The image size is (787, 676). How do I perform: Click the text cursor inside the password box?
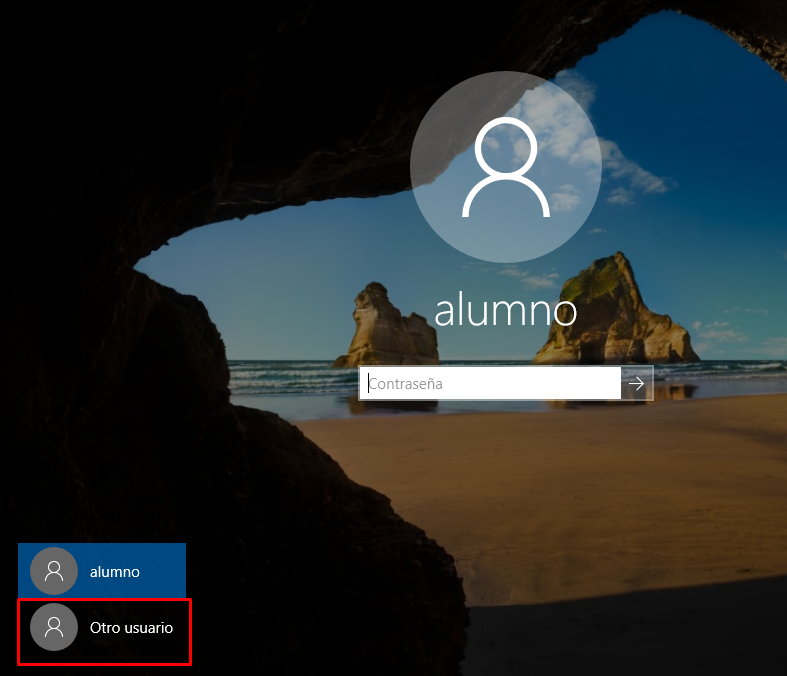click(369, 383)
